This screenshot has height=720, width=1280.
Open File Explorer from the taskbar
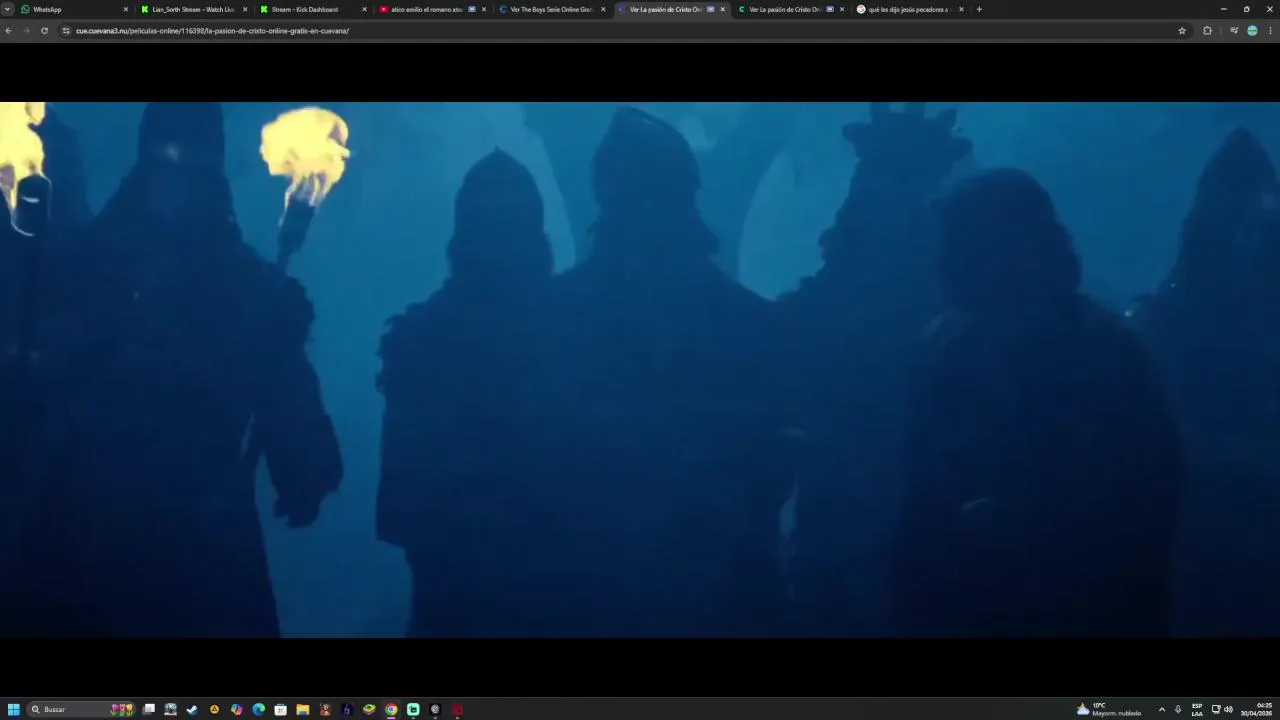(303, 709)
